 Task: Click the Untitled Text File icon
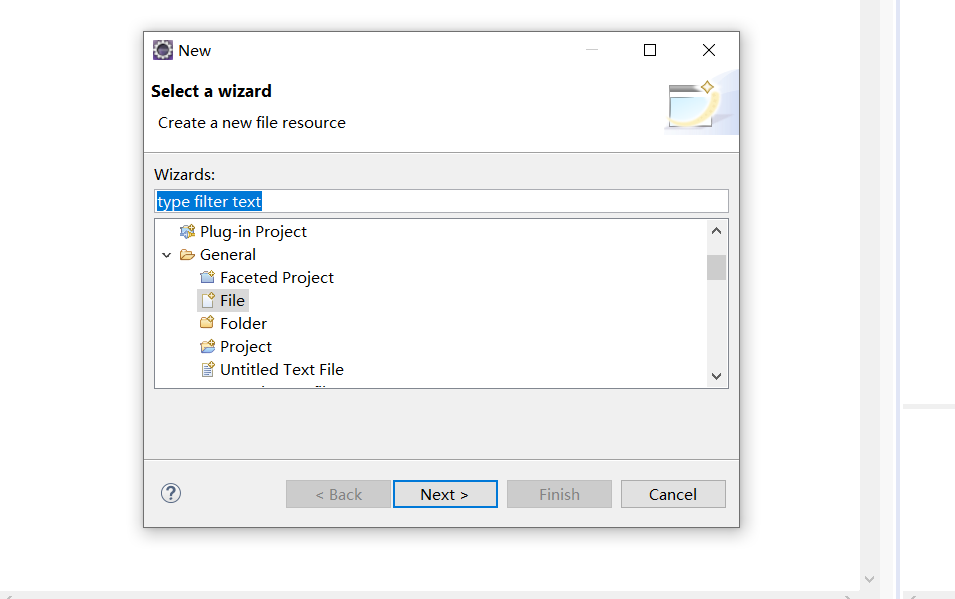point(207,369)
